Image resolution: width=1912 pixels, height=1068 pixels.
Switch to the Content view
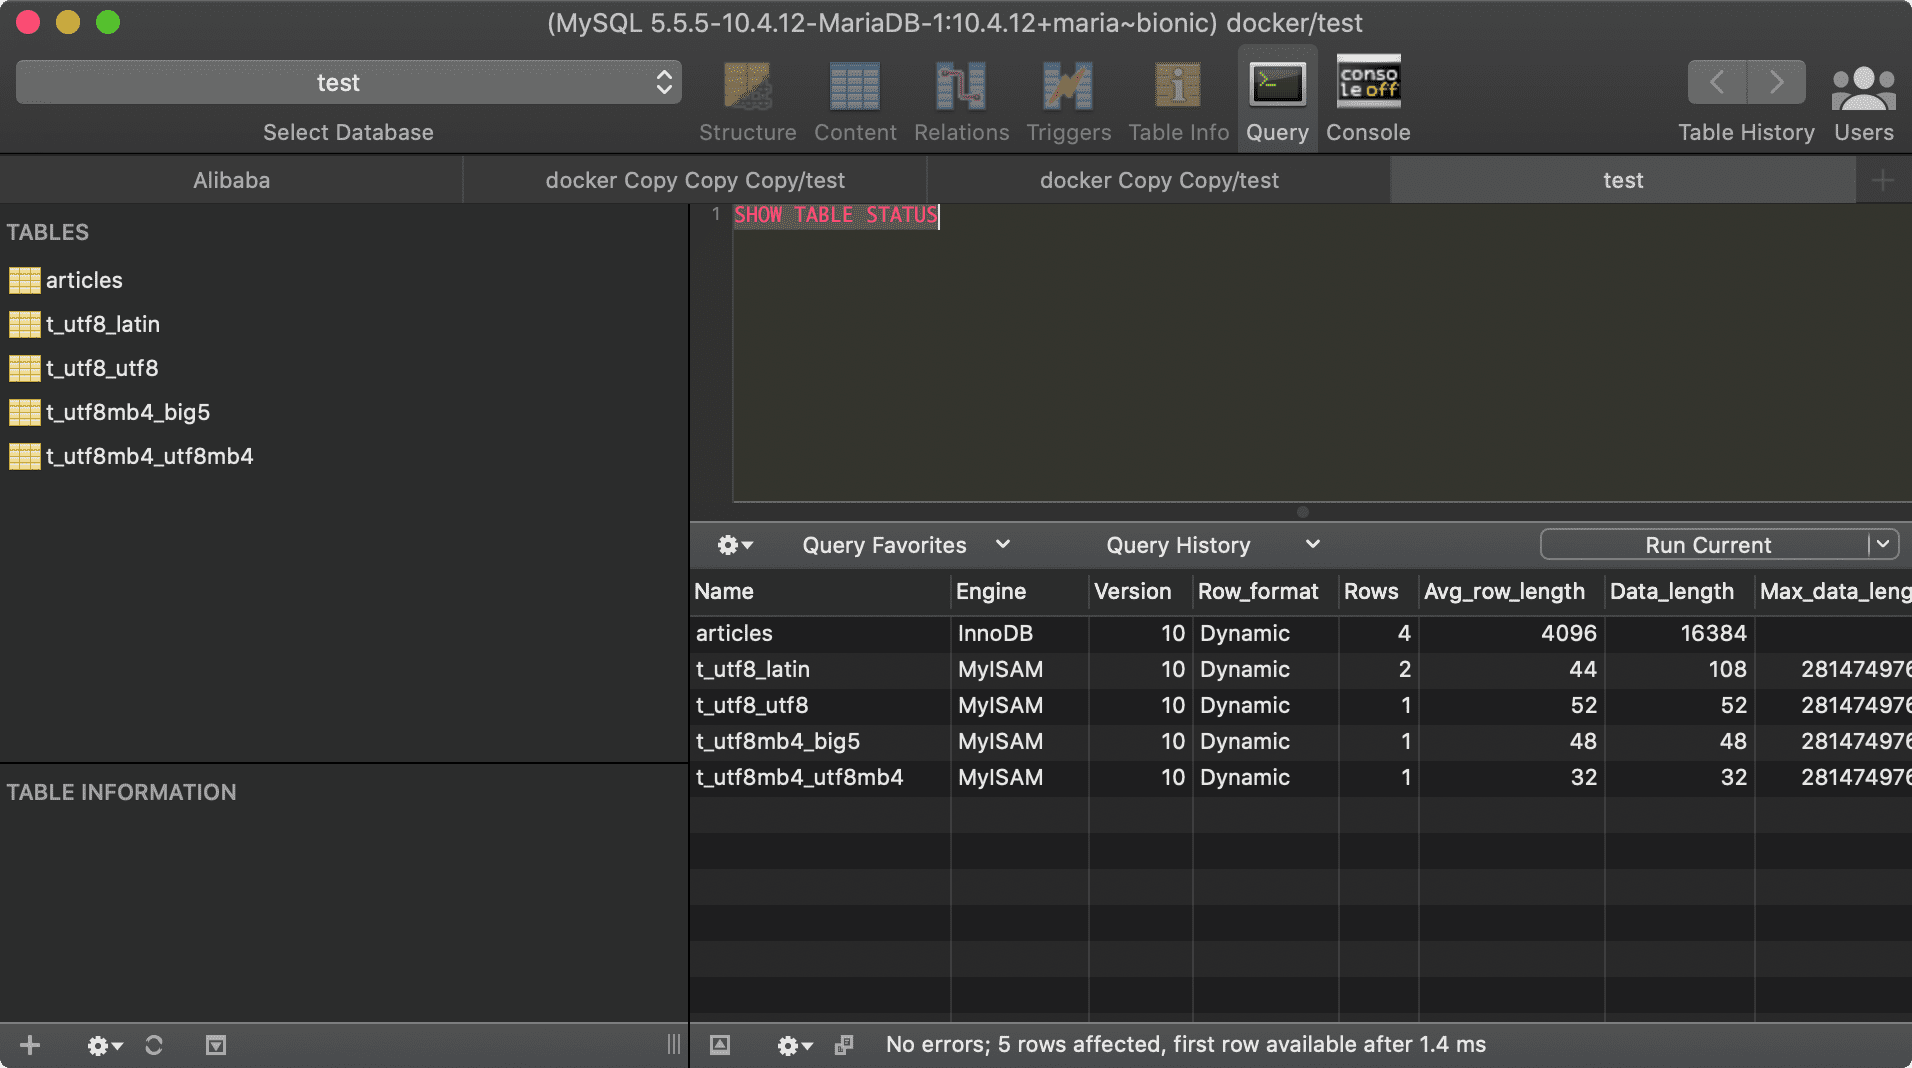pos(854,97)
